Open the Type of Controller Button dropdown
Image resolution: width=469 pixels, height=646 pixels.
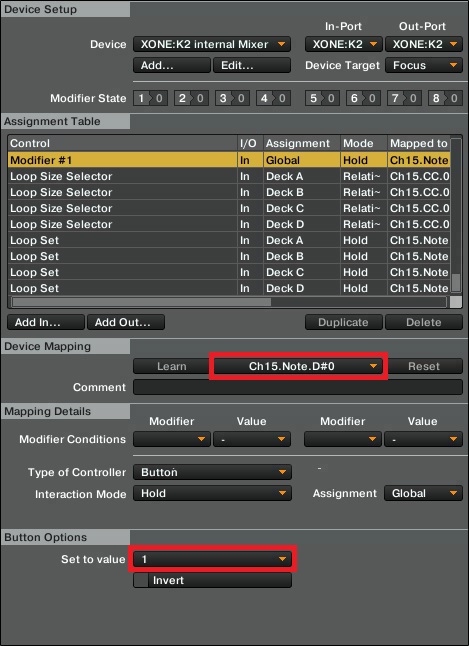(212, 472)
